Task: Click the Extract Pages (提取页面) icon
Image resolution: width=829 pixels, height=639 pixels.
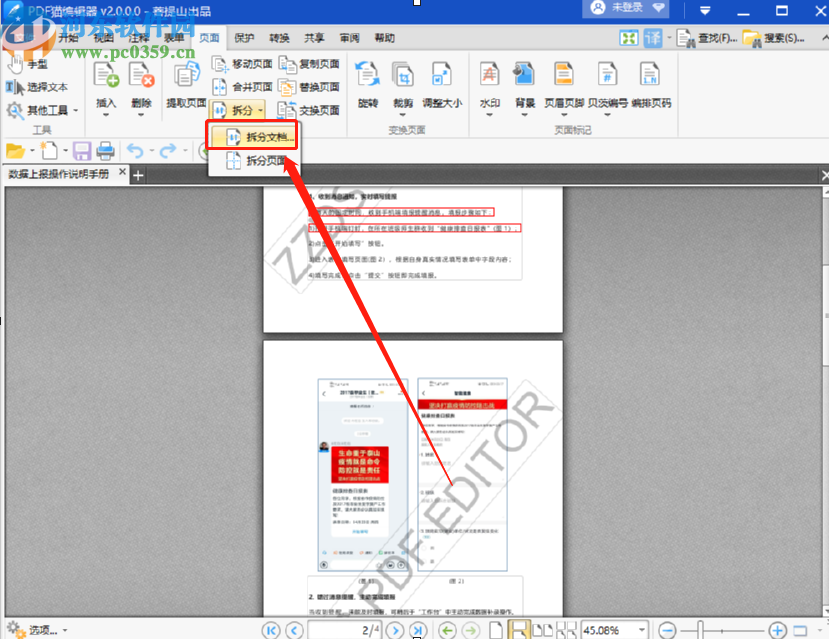Action: tap(186, 85)
